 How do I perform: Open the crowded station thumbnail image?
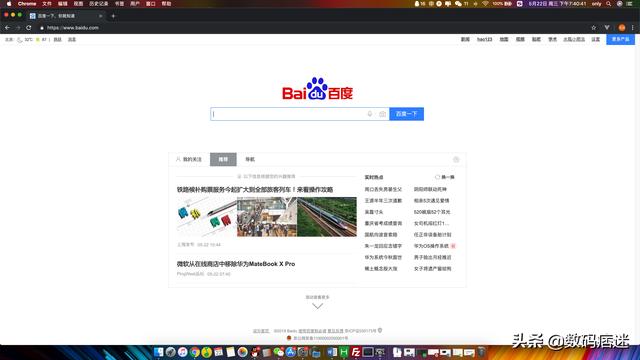(267, 217)
